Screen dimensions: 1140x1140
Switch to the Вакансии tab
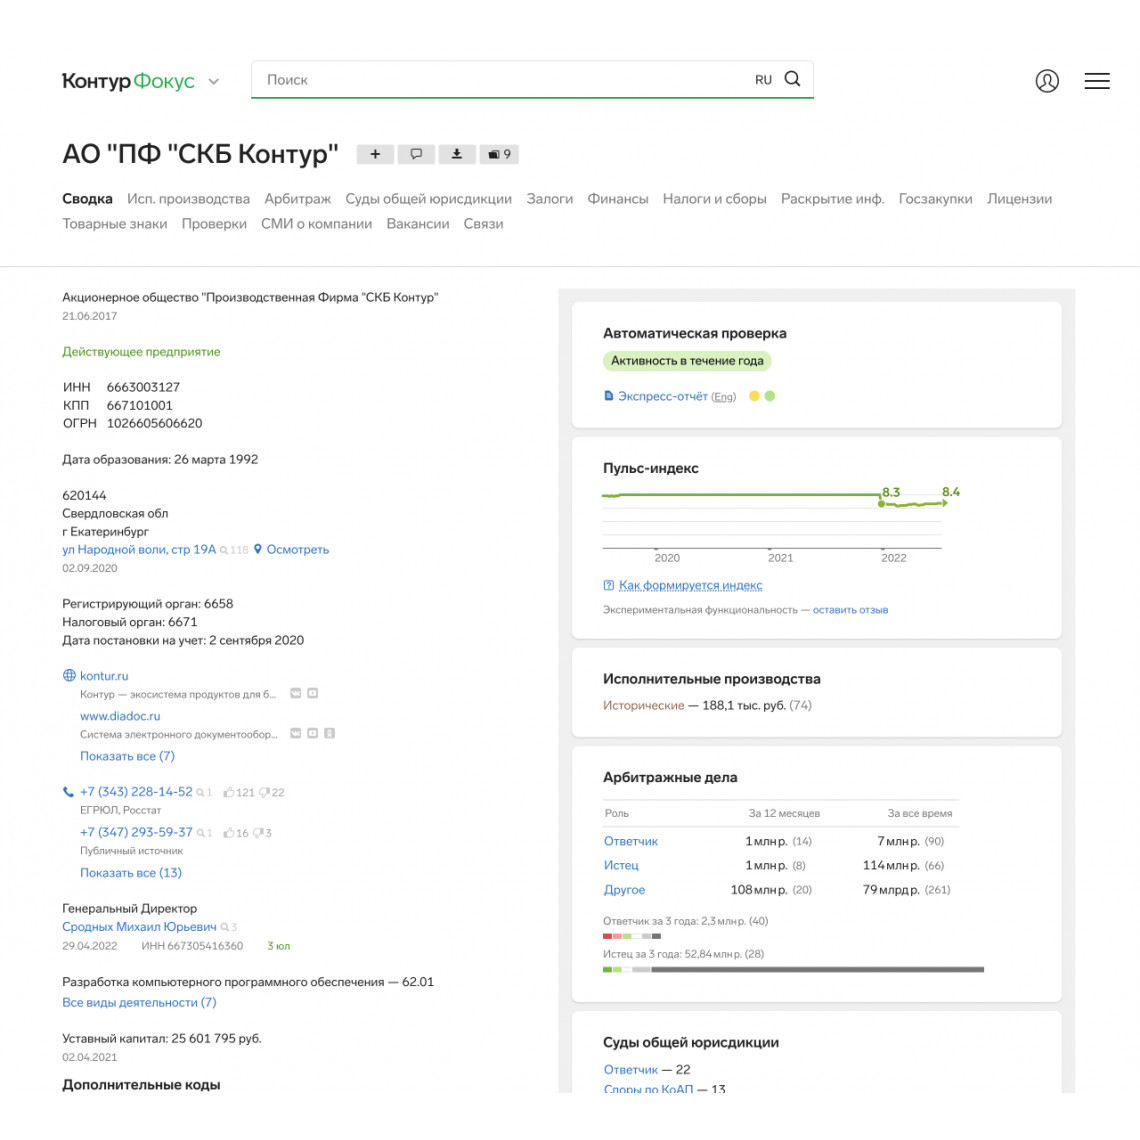pyautogui.click(x=418, y=224)
